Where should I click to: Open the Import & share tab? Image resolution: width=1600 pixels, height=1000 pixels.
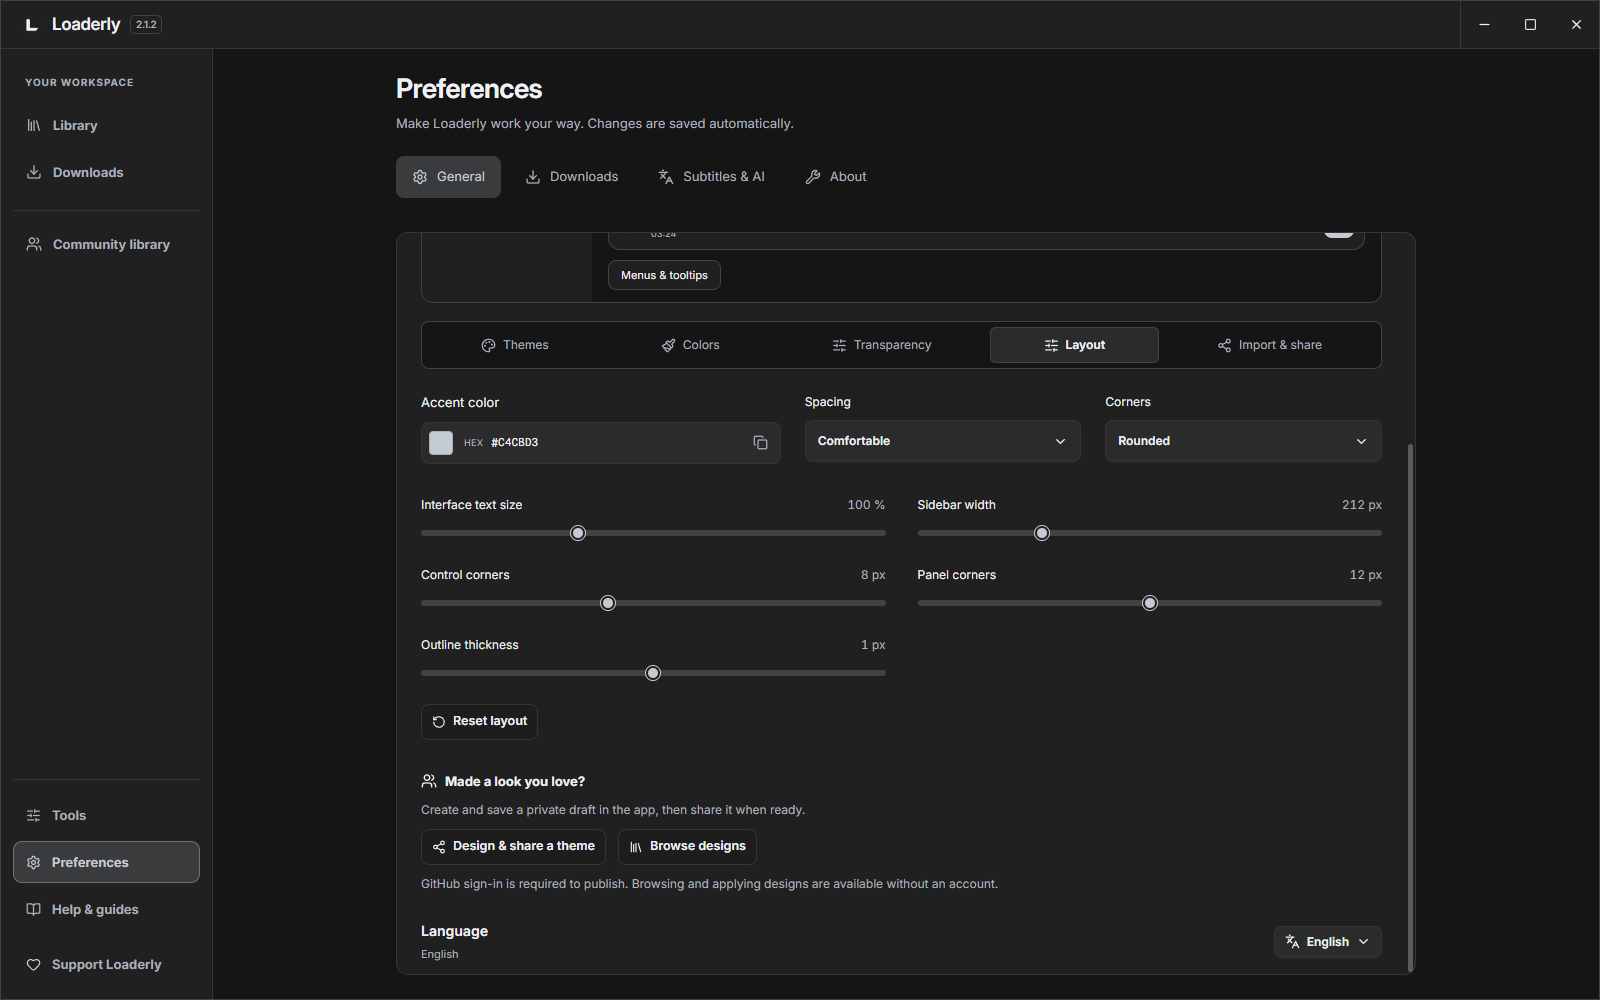pyautogui.click(x=1269, y=345)
